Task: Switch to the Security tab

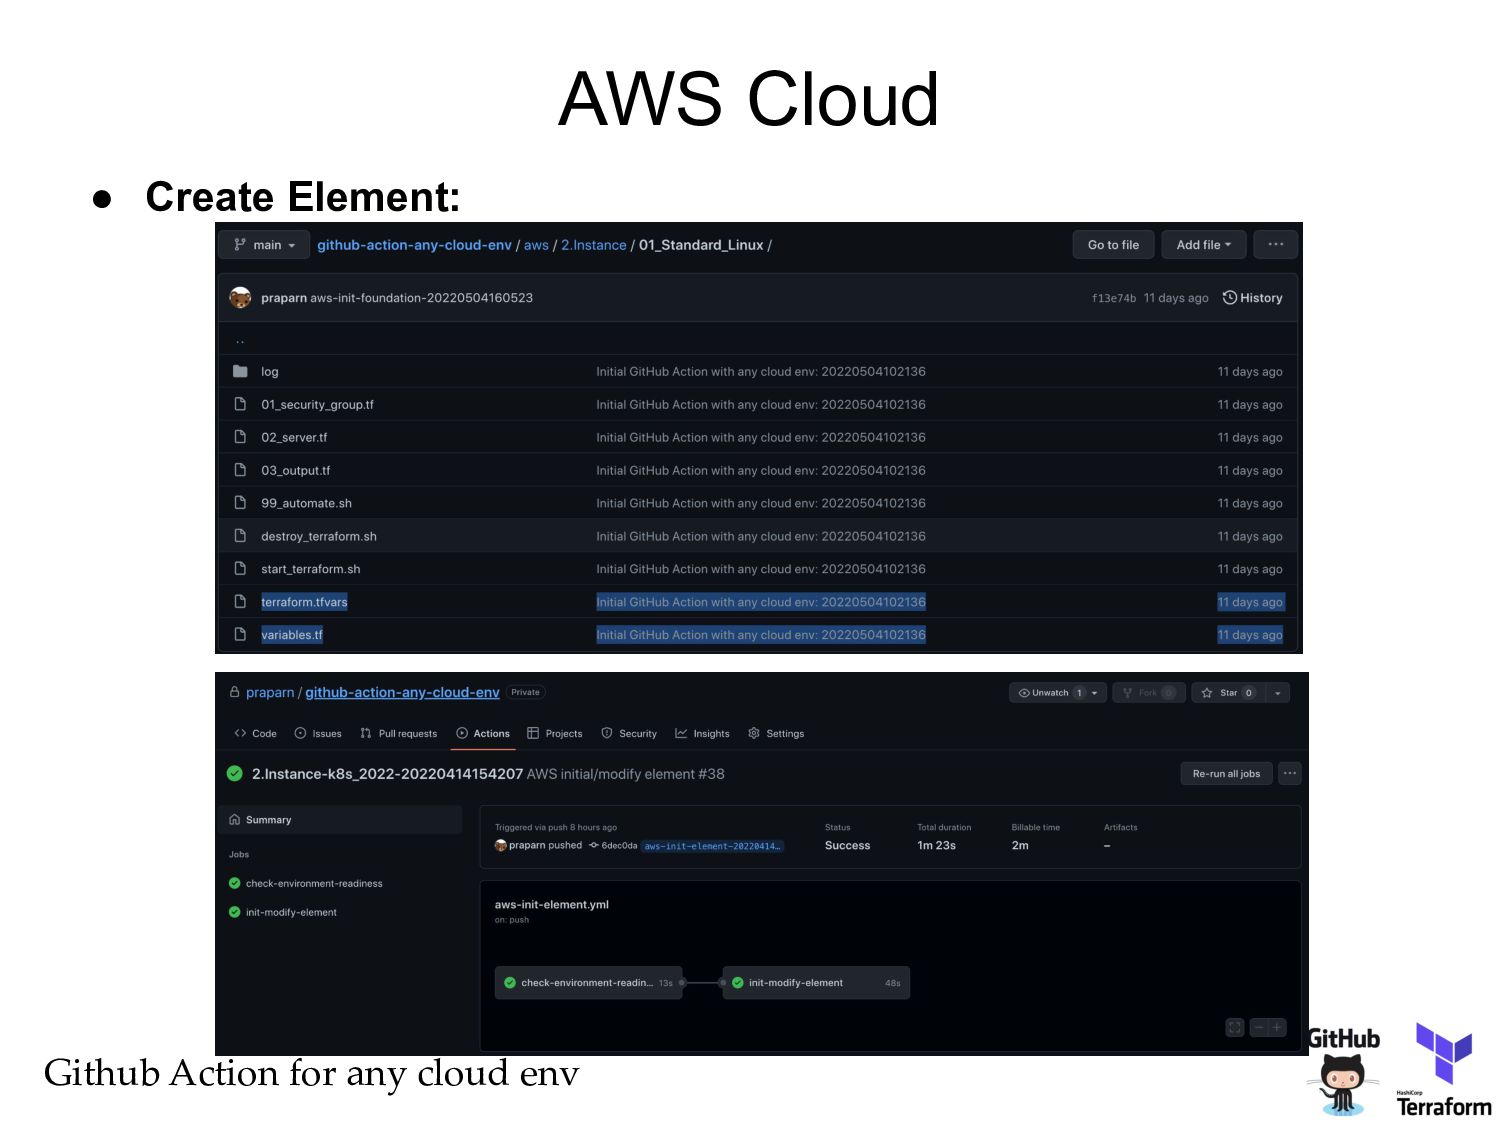Action: [x=629, y=734]
